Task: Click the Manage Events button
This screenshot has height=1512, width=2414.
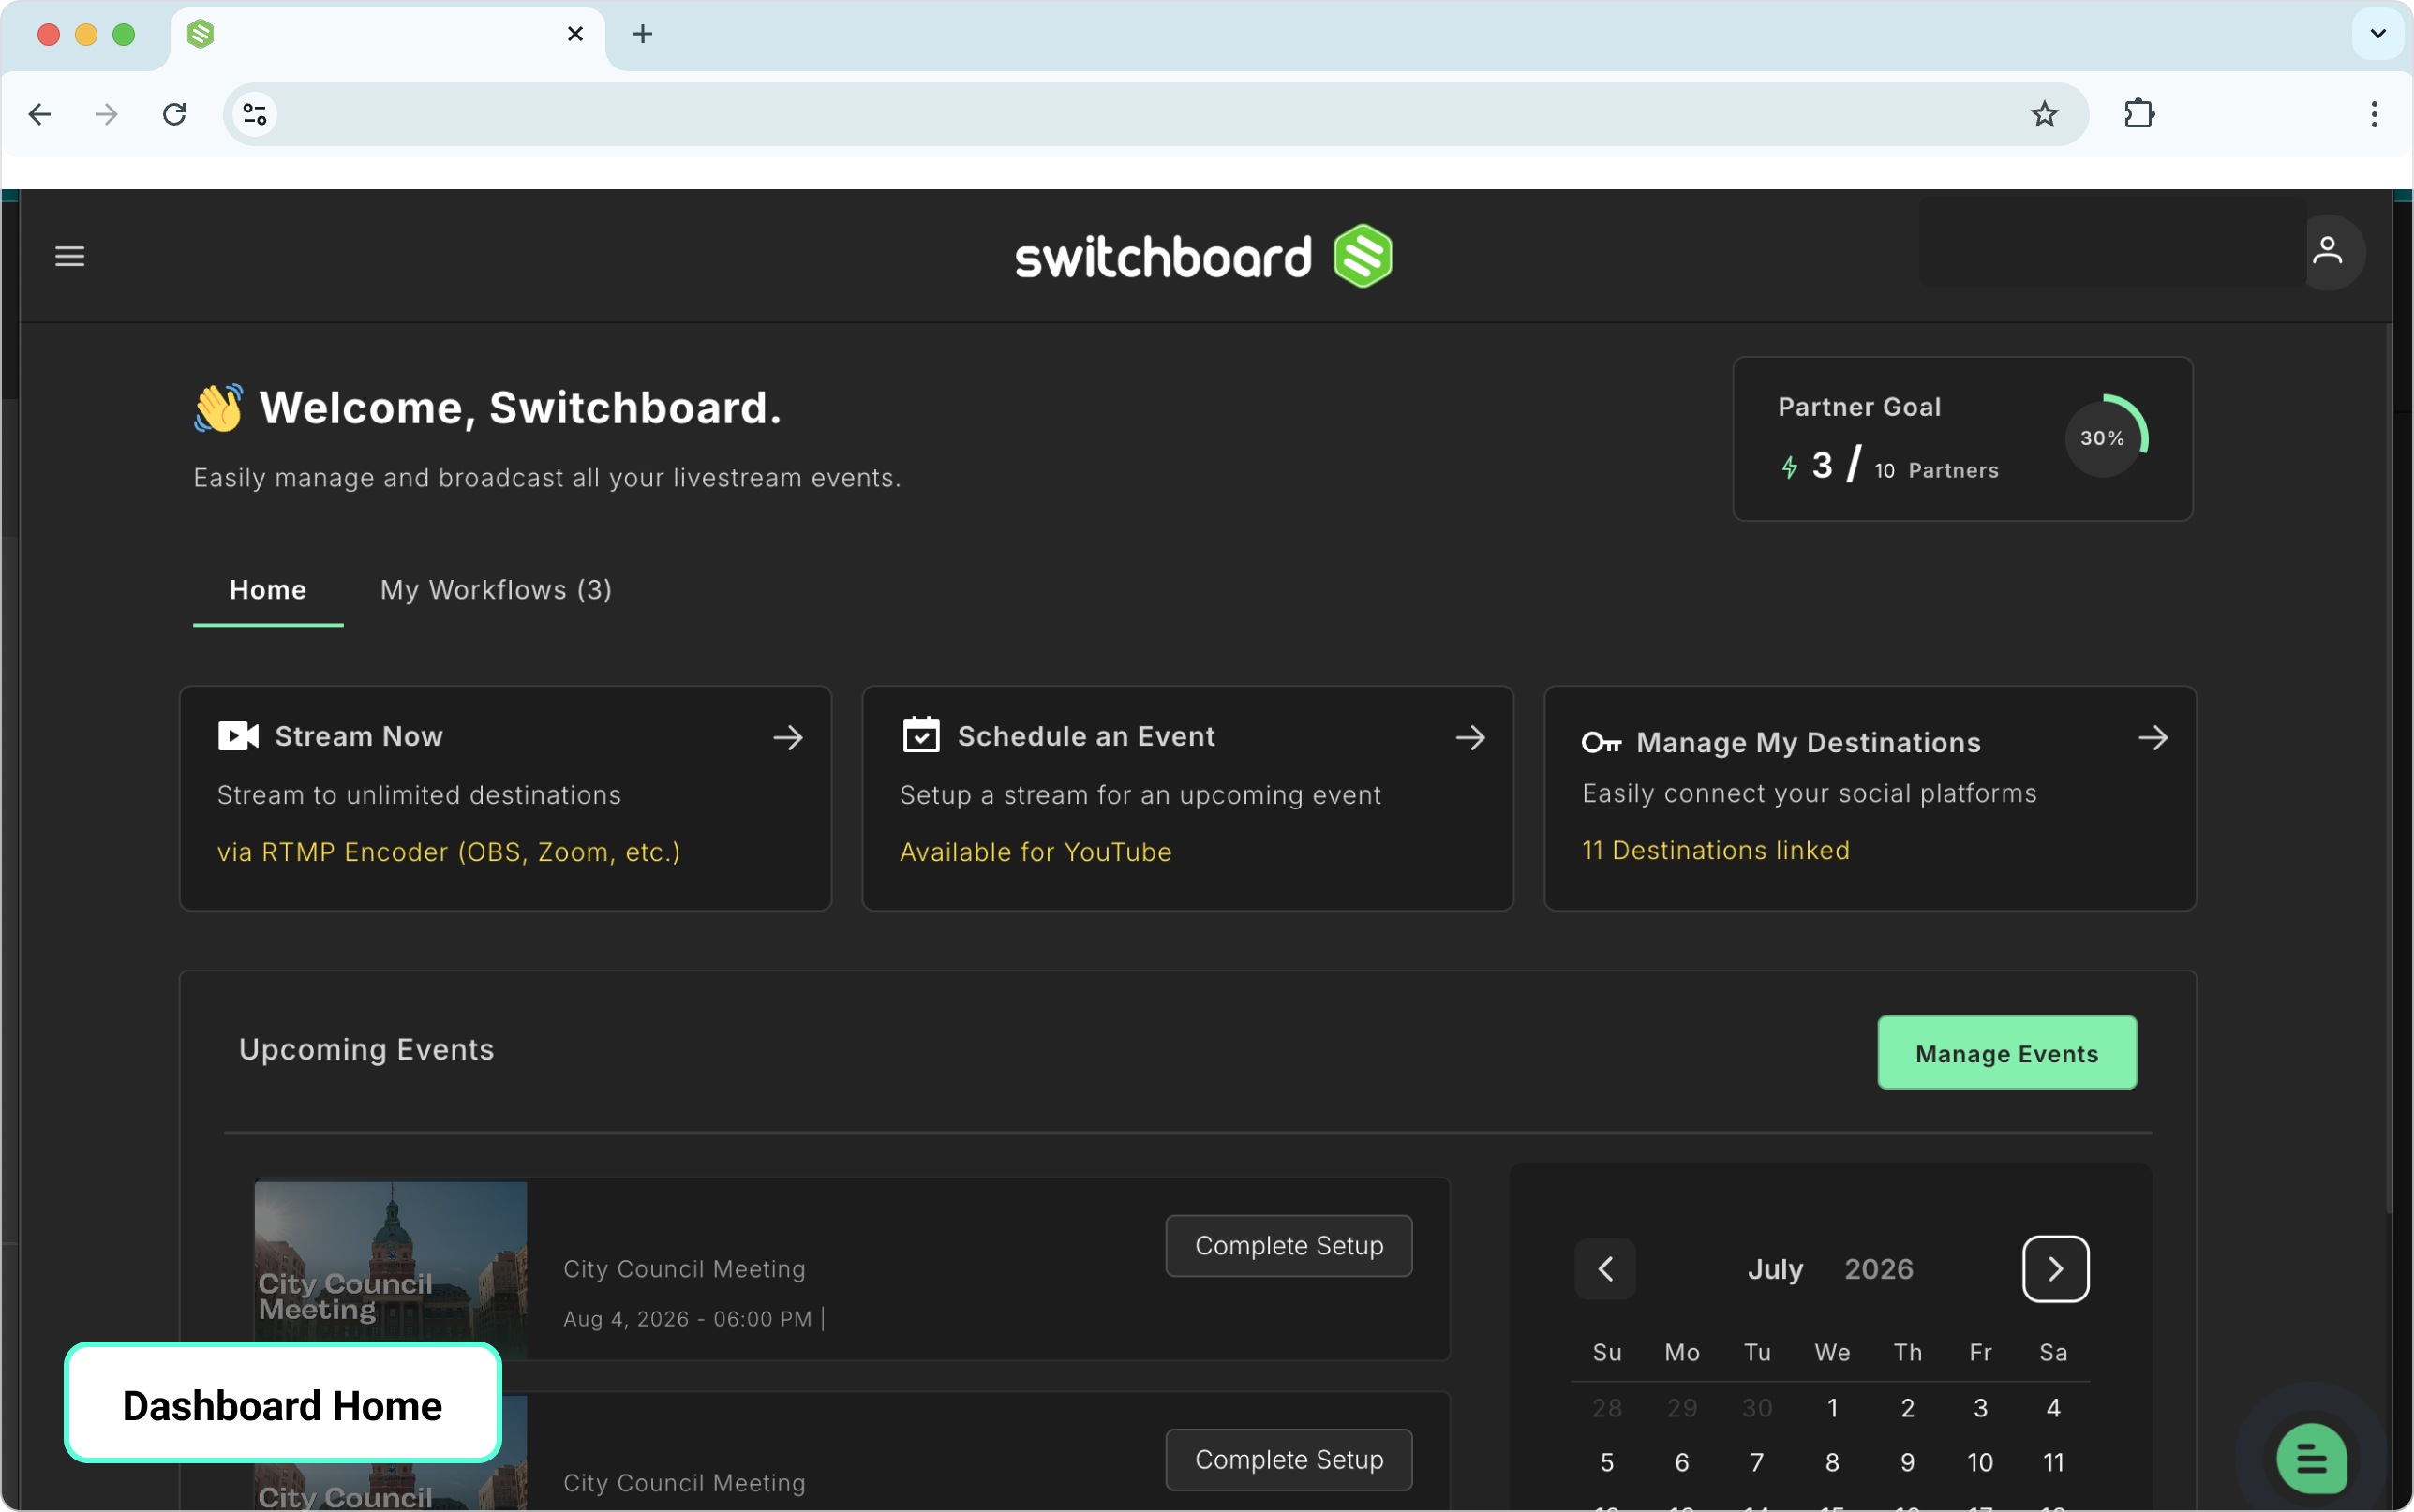Action: 2007,1053
